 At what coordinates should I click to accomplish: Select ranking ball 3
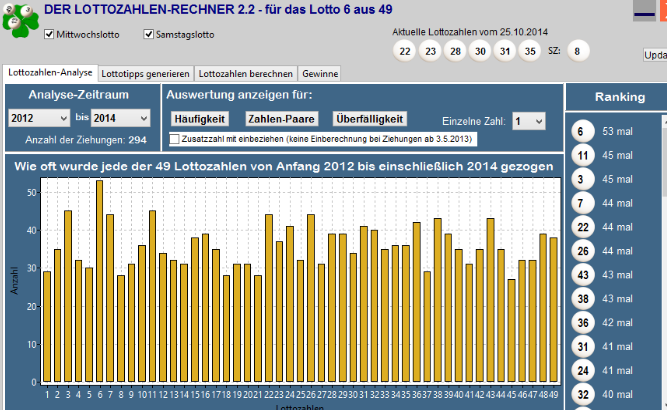point(582,179)
